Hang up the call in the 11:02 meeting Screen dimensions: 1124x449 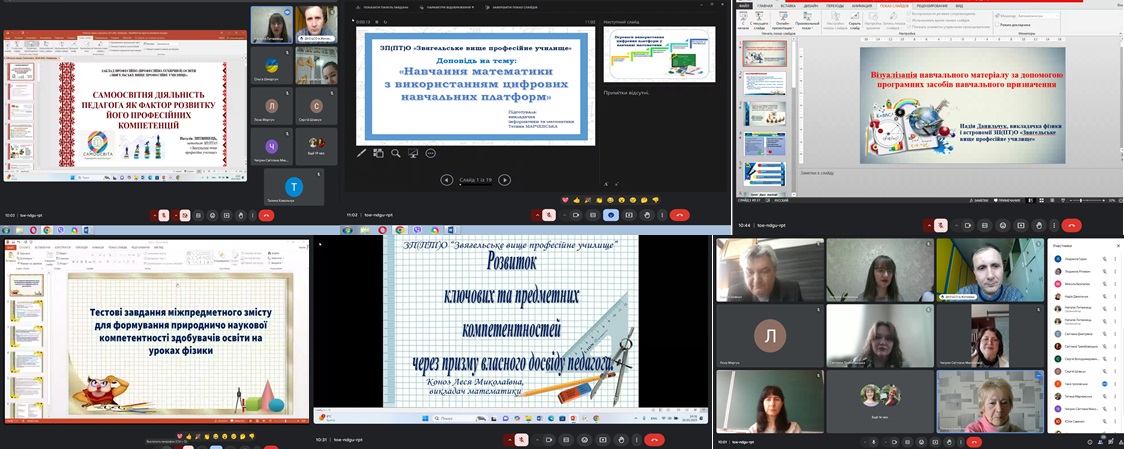coord(680,215)
